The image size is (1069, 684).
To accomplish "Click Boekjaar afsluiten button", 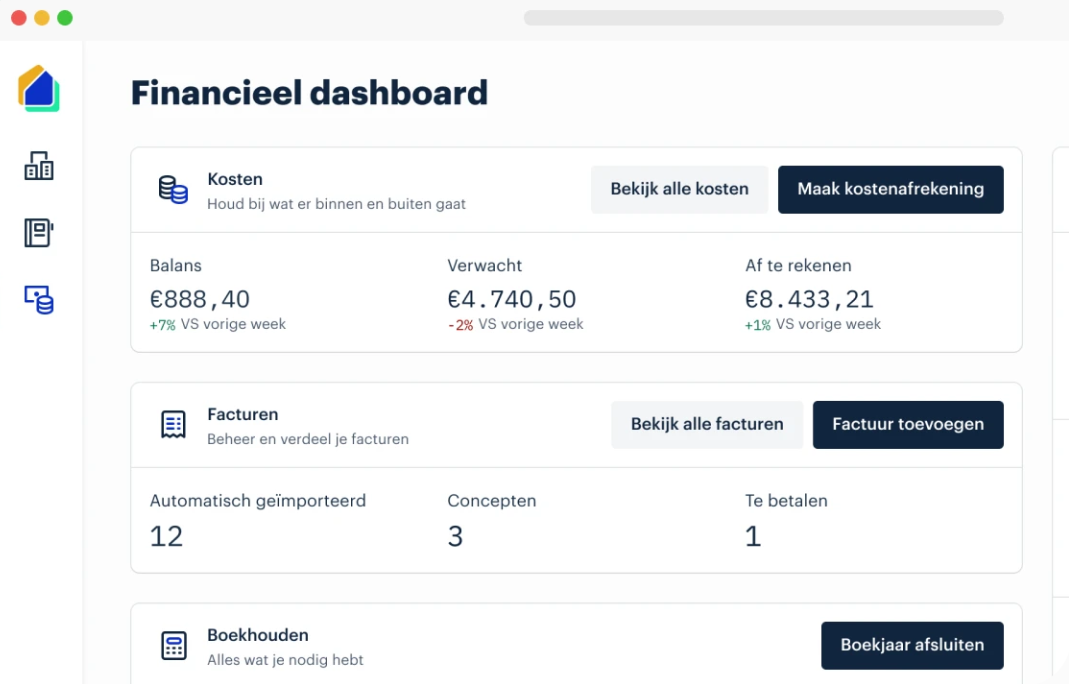I will 911,645.
